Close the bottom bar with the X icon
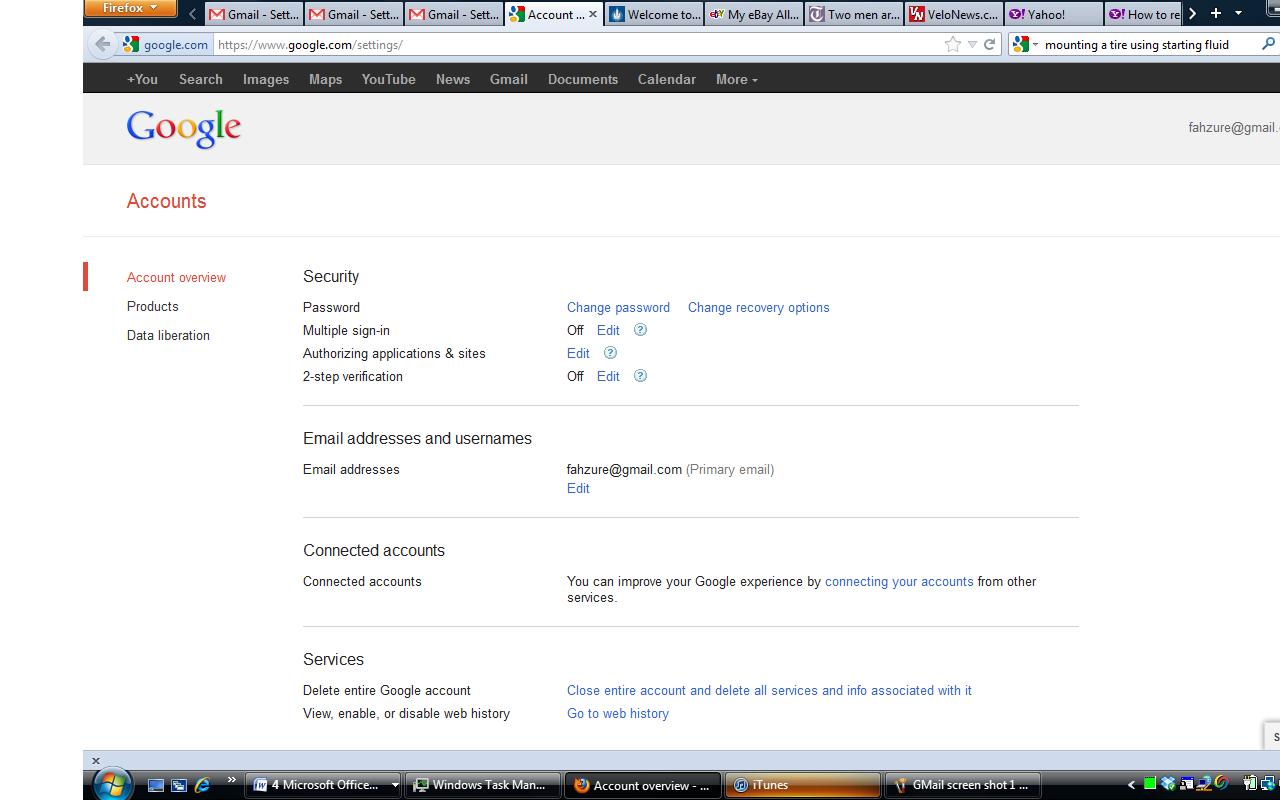This screenshot has width=1280, height=800. pos(96,761)
